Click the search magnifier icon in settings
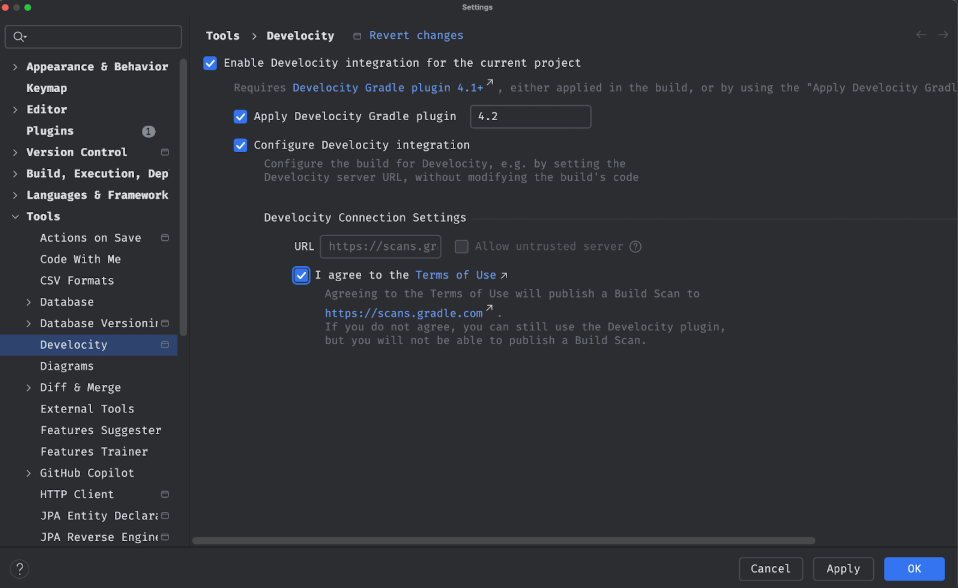The height and width of the screenshot is (588, 958). pos(19,37)
